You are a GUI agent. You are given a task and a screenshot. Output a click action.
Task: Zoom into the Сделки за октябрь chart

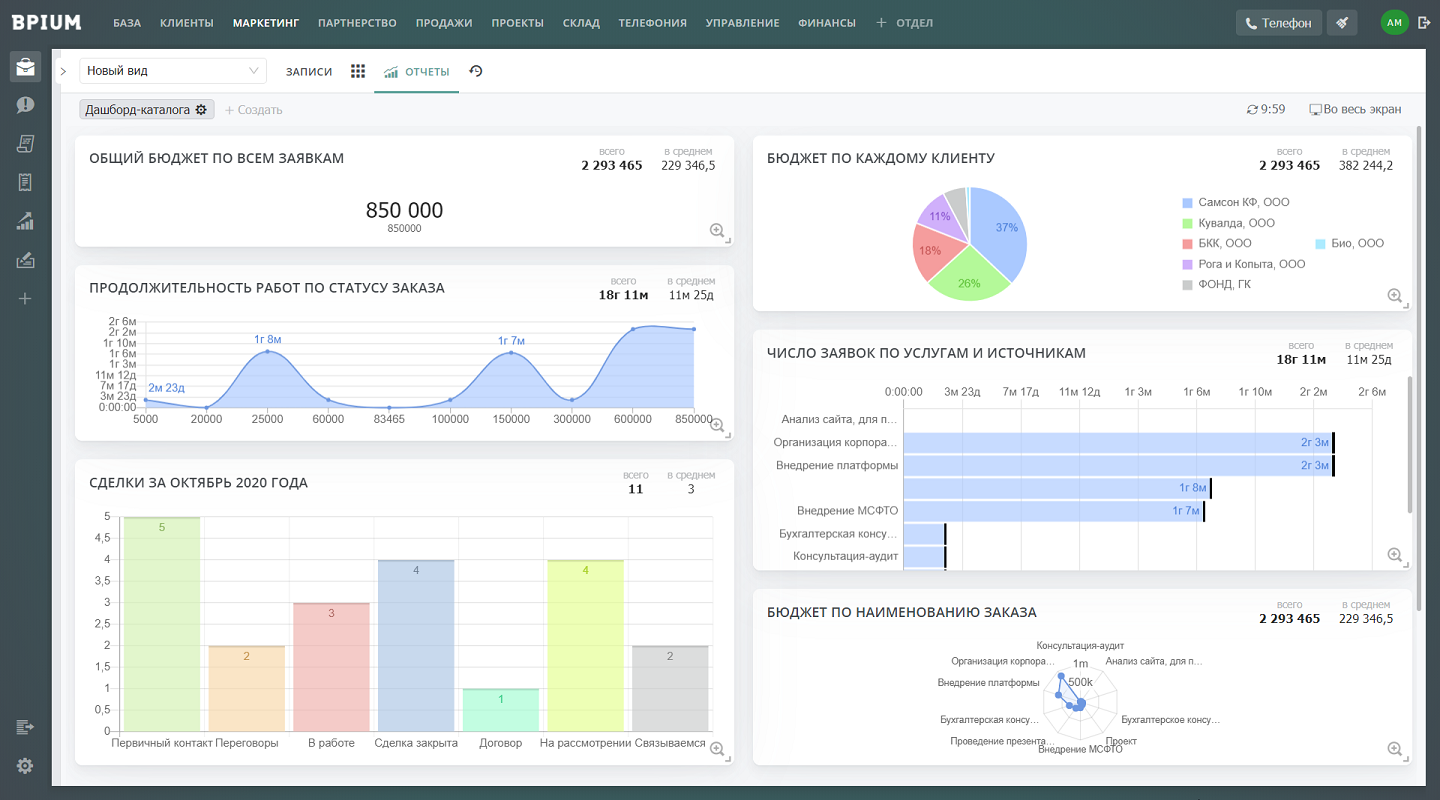(x=717, y=749)
